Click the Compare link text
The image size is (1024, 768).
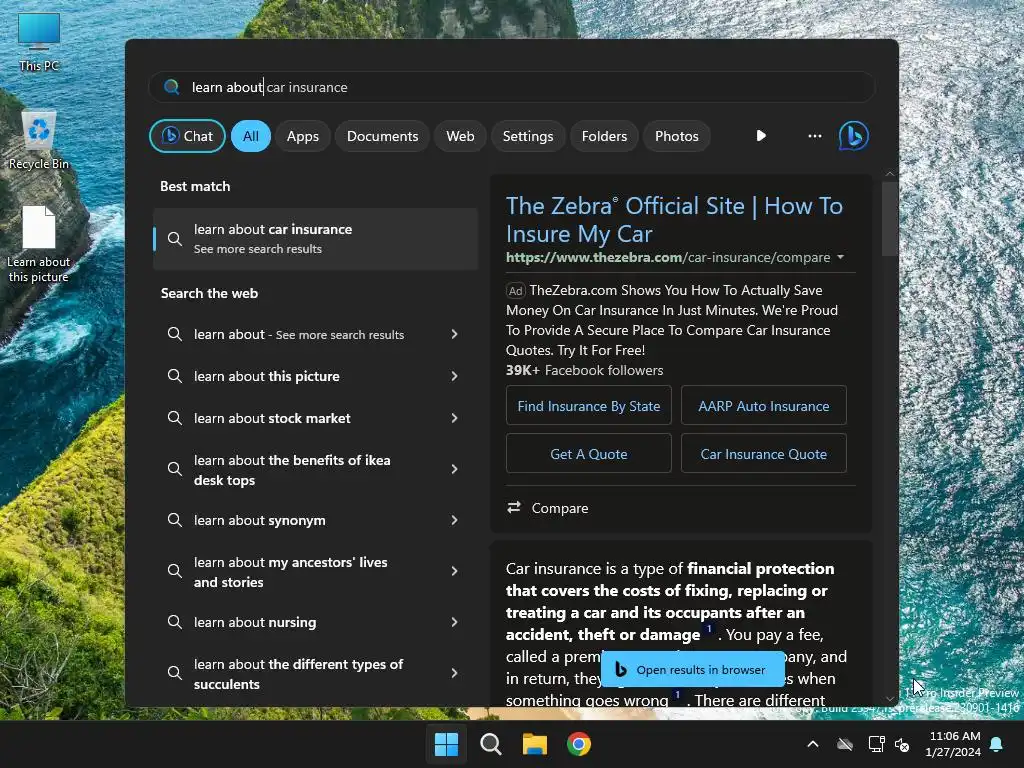pyautogui.click(x=560, y=508)
